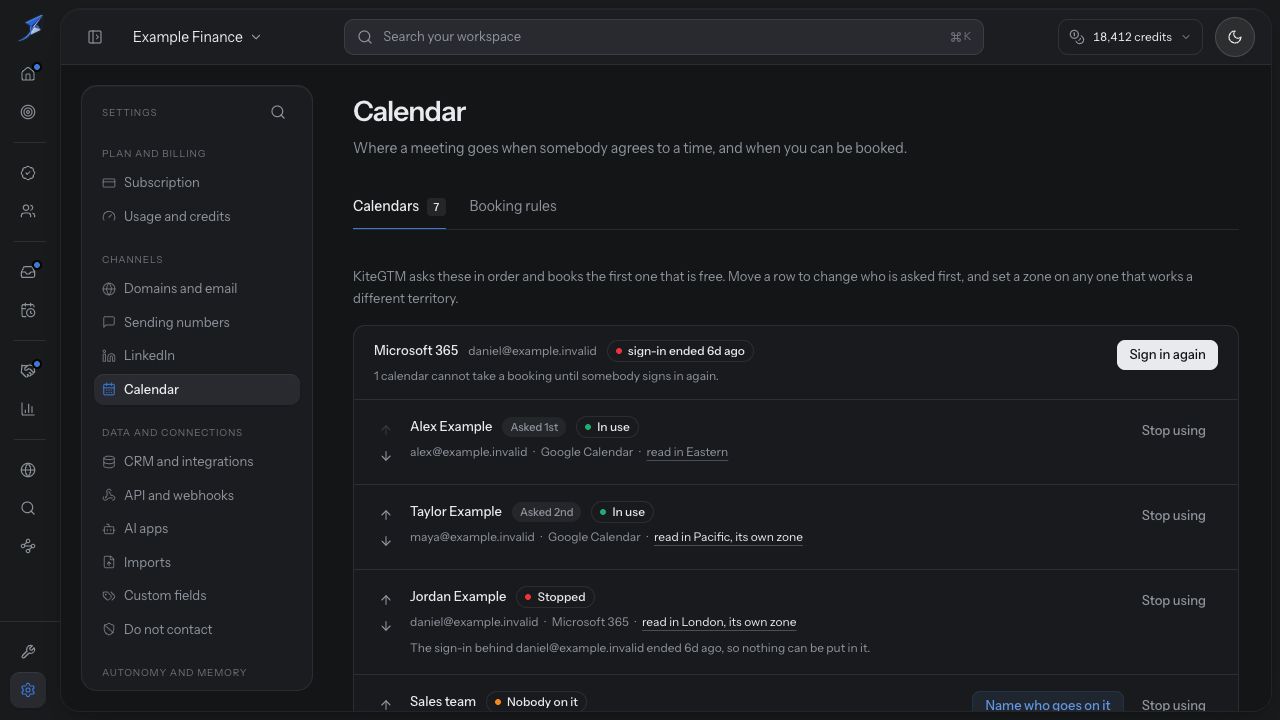Viewport: 1280px width, 720px height.
Task: Open the inbox icon in left rail
Action: click(x=28, y=272)
